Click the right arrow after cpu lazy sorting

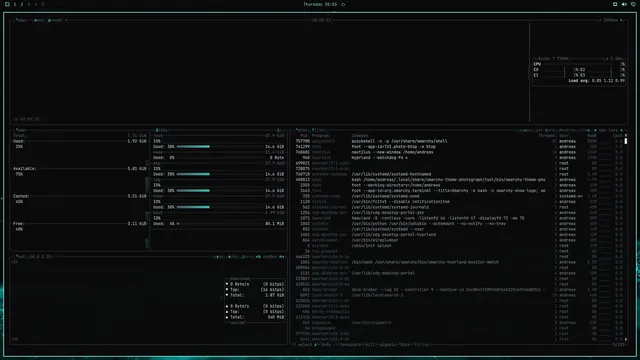click(x=621, y=130)
